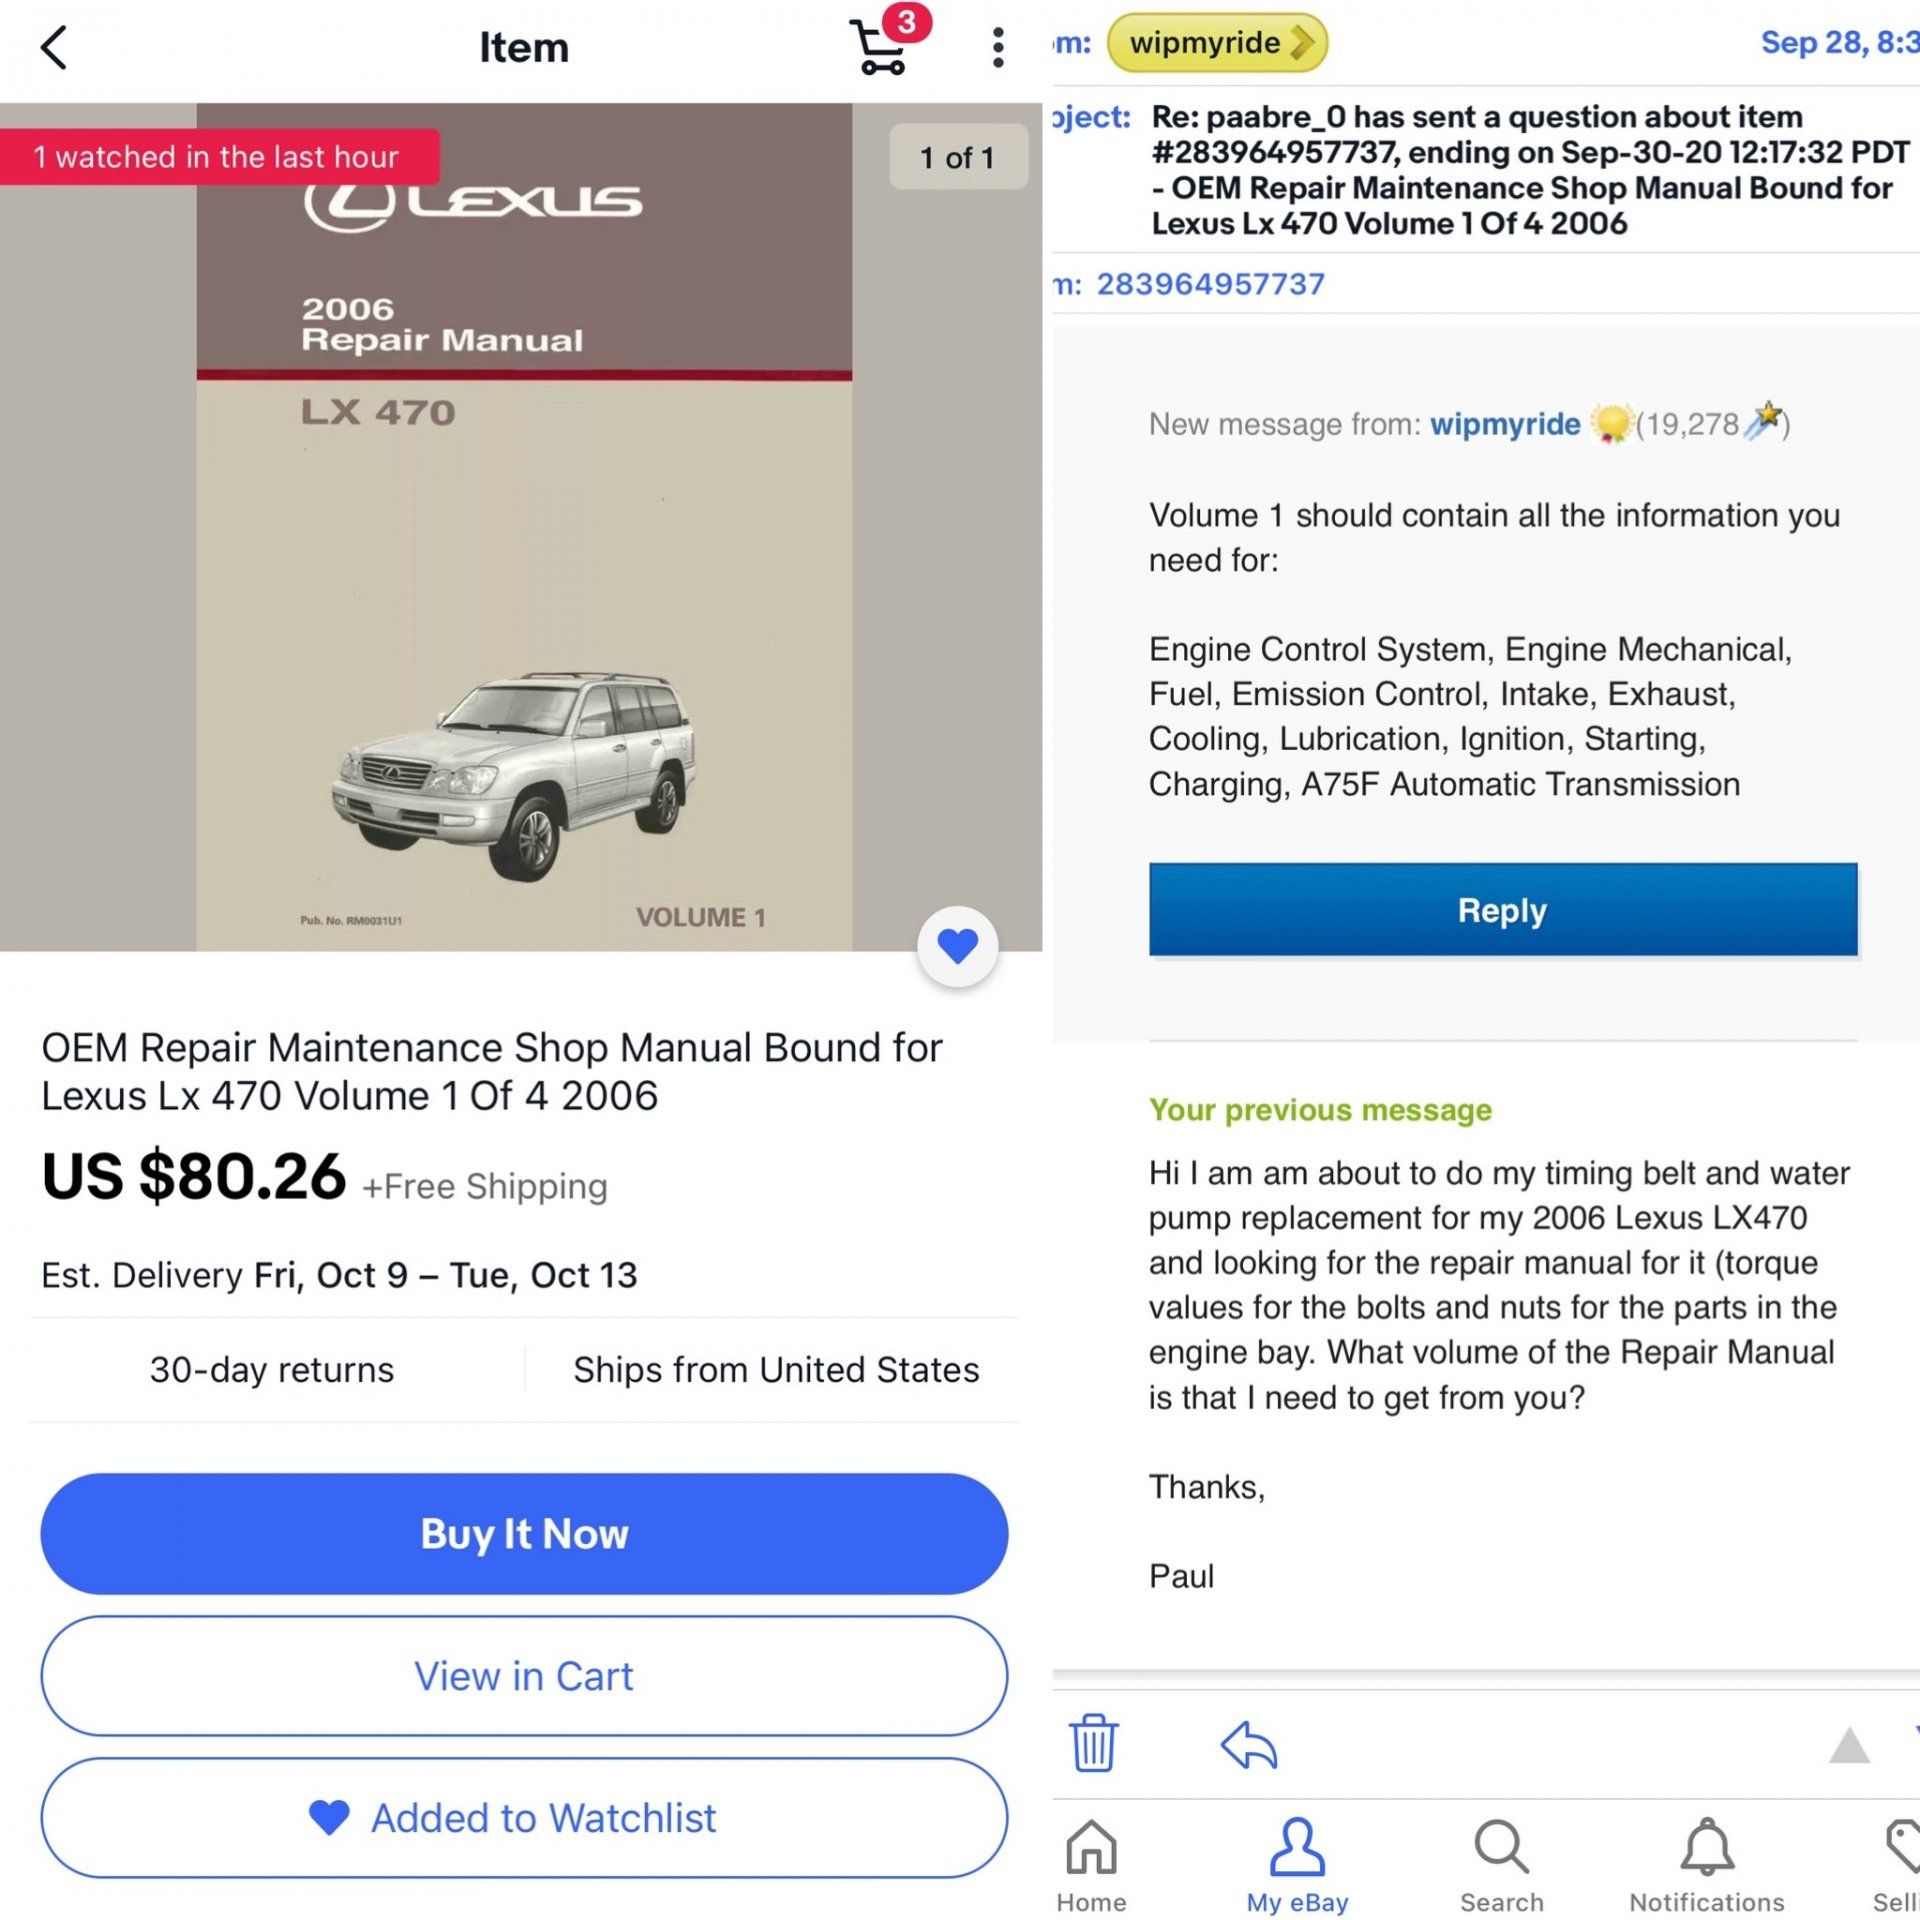This screenshot has height=1920, width=1920.
Task: Open Notifications bell icon
Action: coord(1706,1863)
